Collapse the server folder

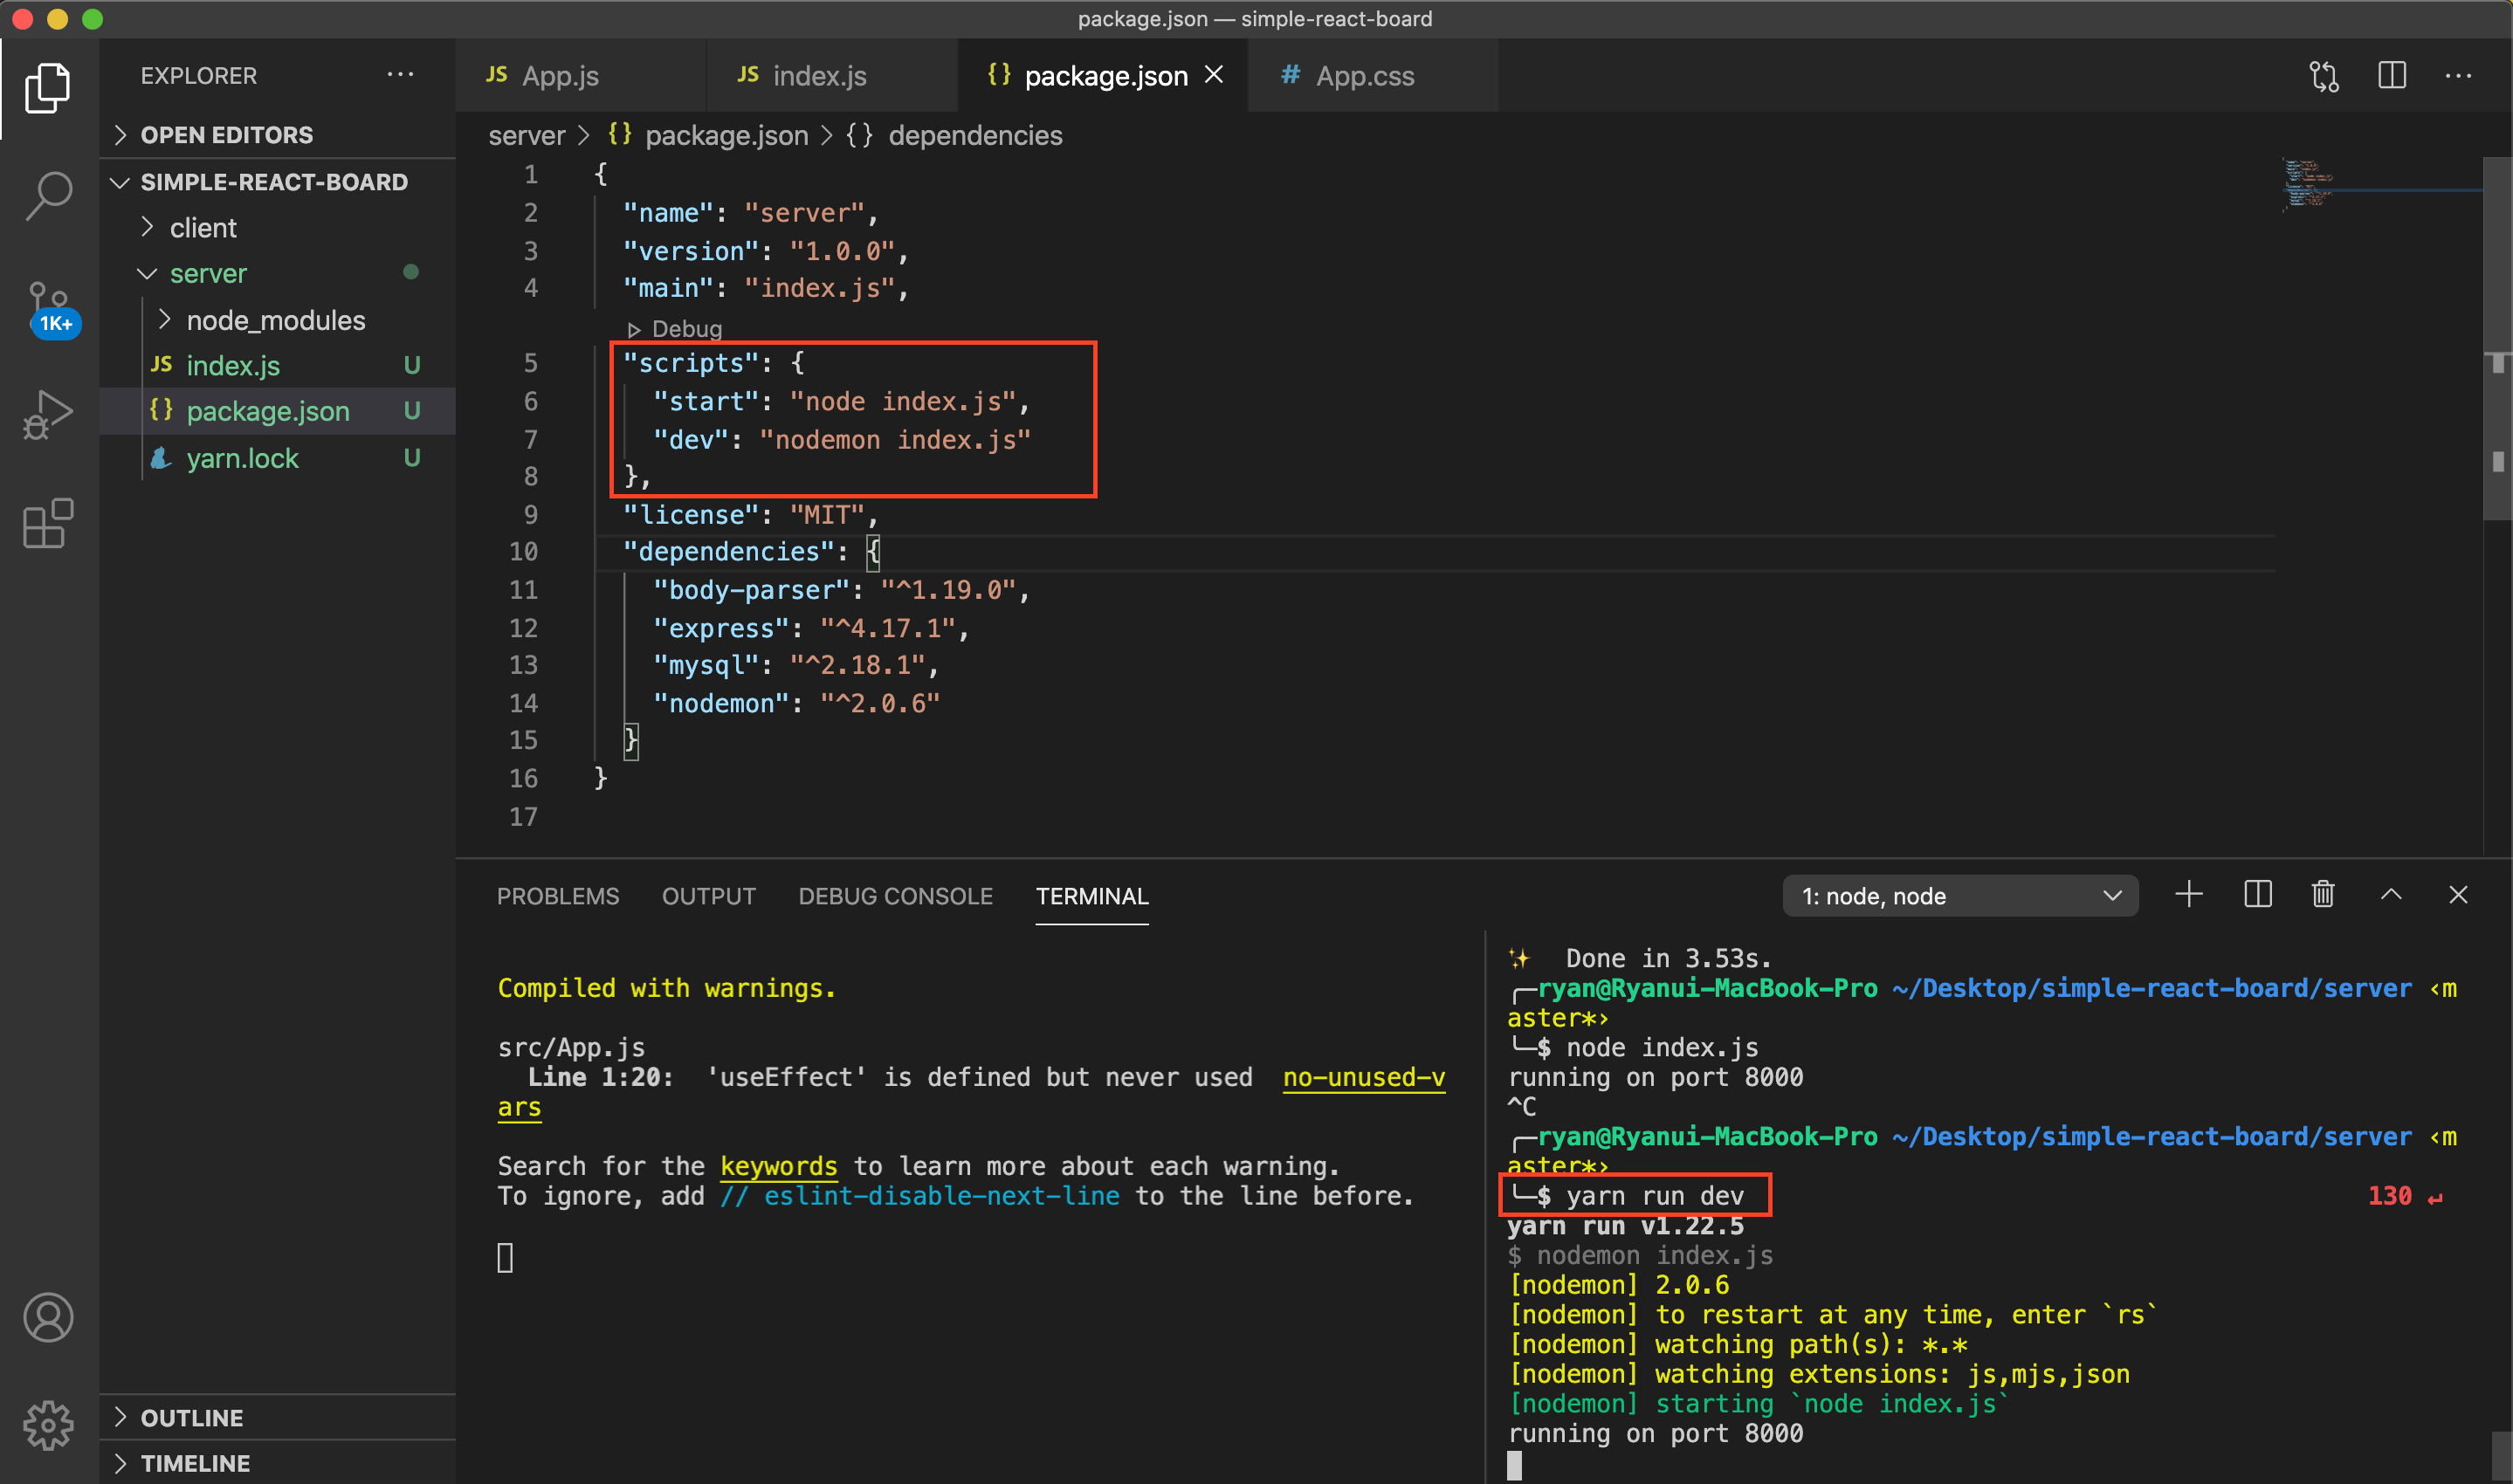[207, 273]
